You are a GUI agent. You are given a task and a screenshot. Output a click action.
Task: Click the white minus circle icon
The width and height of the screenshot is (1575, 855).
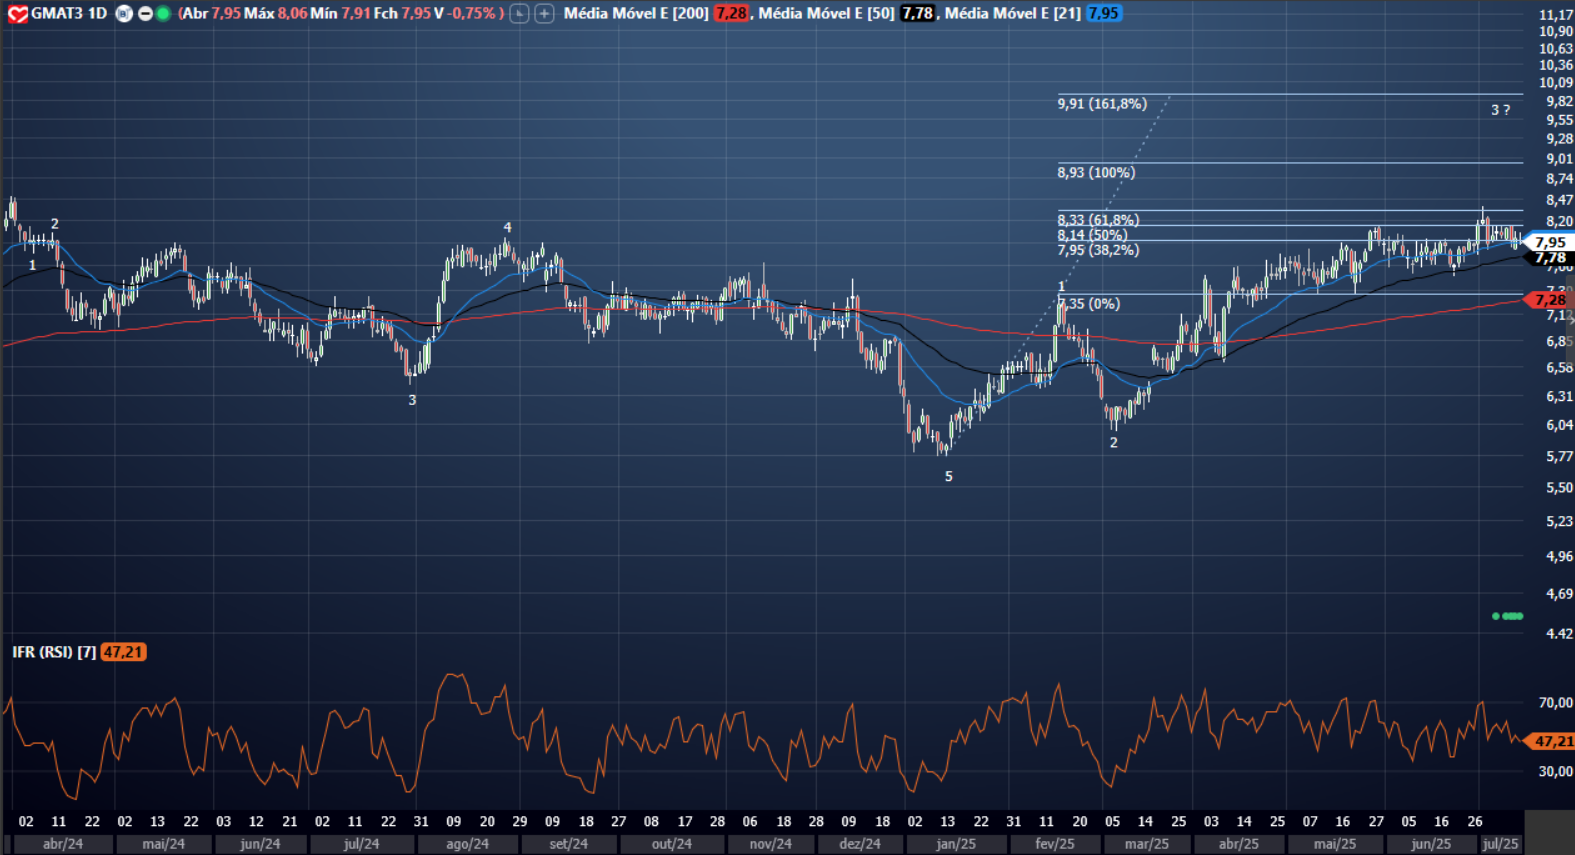[x=145, y=14]
